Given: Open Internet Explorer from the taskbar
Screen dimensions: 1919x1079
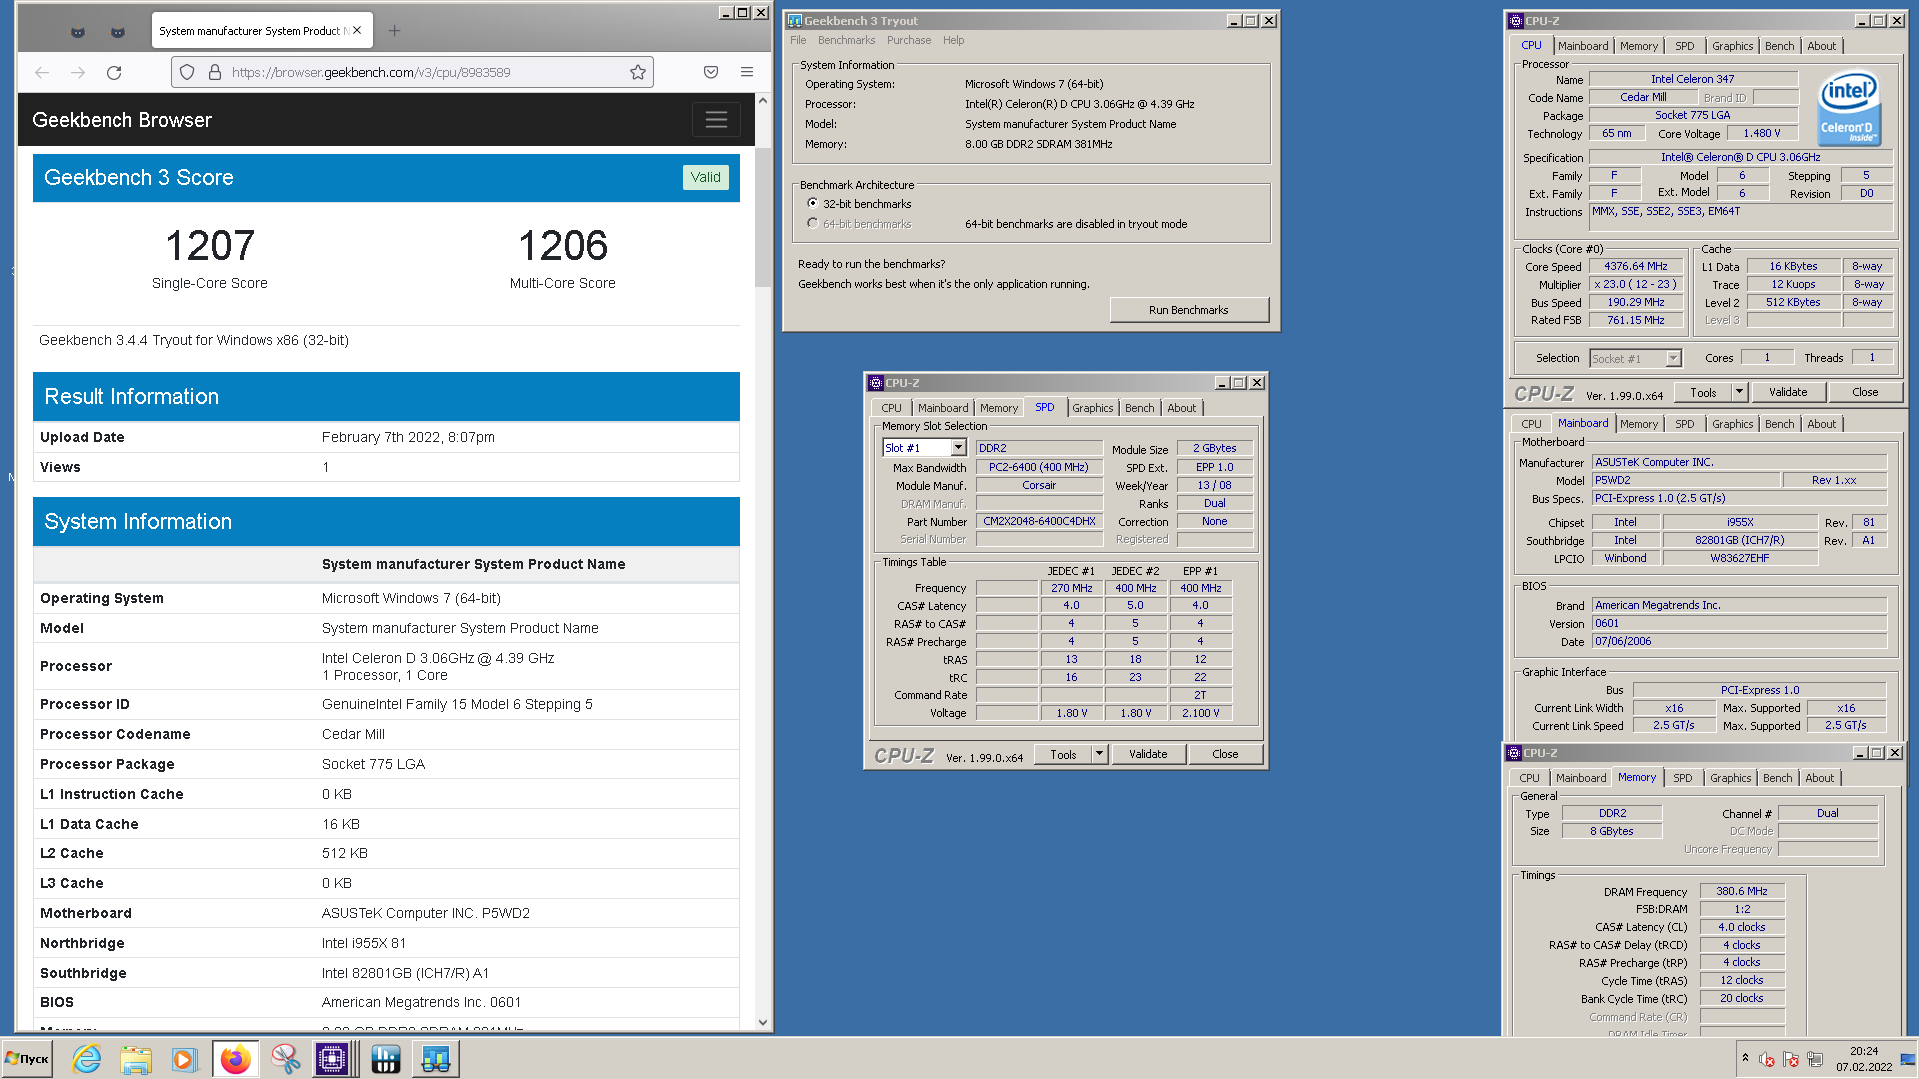Looking at the screenshot, I should click(x=87, y=1059).
